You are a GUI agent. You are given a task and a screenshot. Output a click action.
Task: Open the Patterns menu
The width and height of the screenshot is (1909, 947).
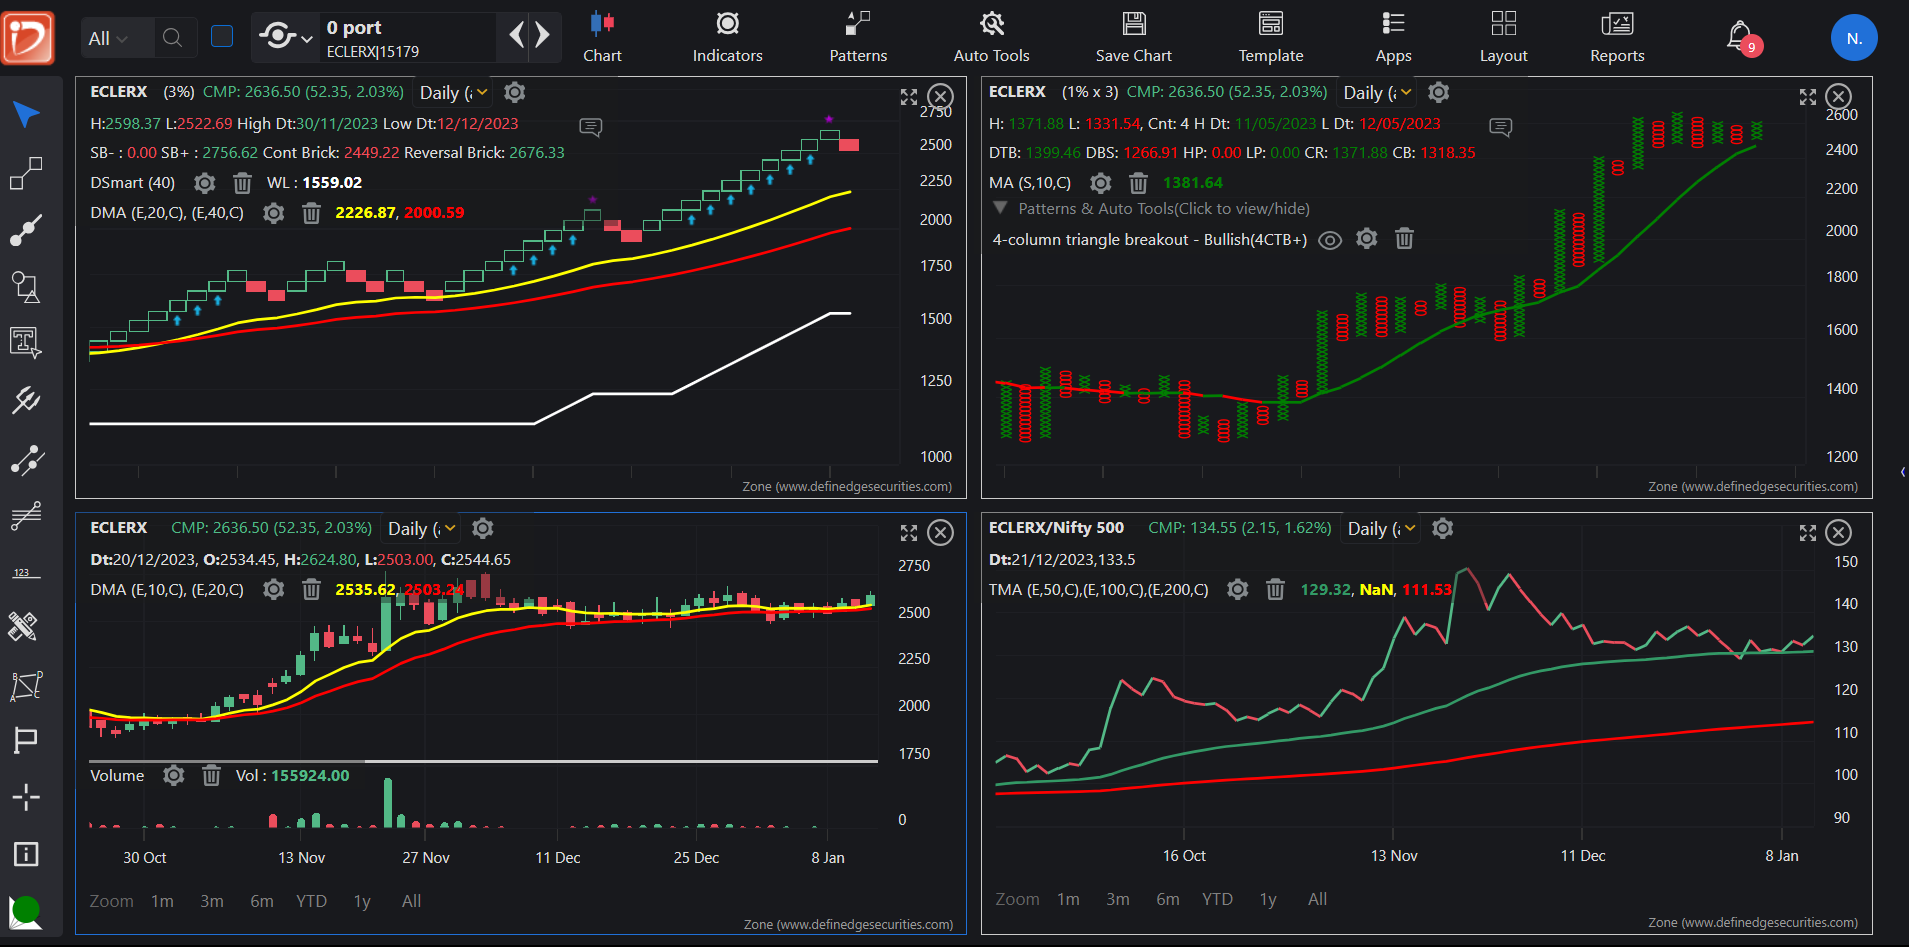(x=858, y=38)
